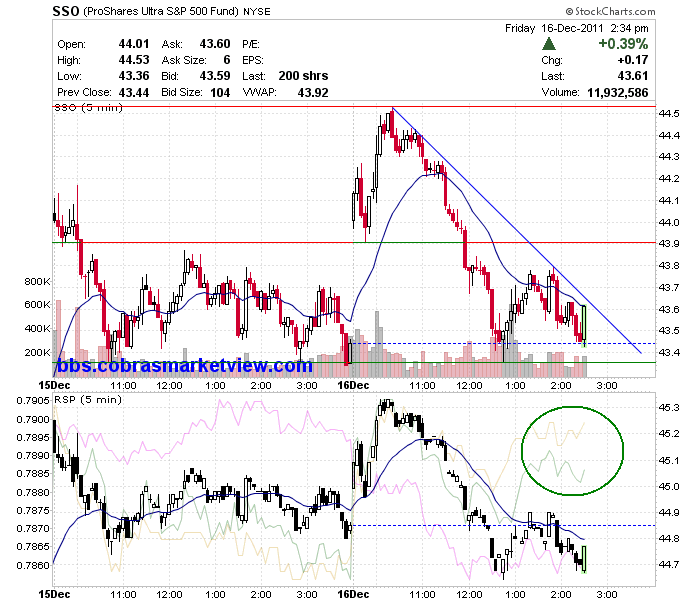Click the 45.3 label on RSP price axis

(x=669, y=408)
